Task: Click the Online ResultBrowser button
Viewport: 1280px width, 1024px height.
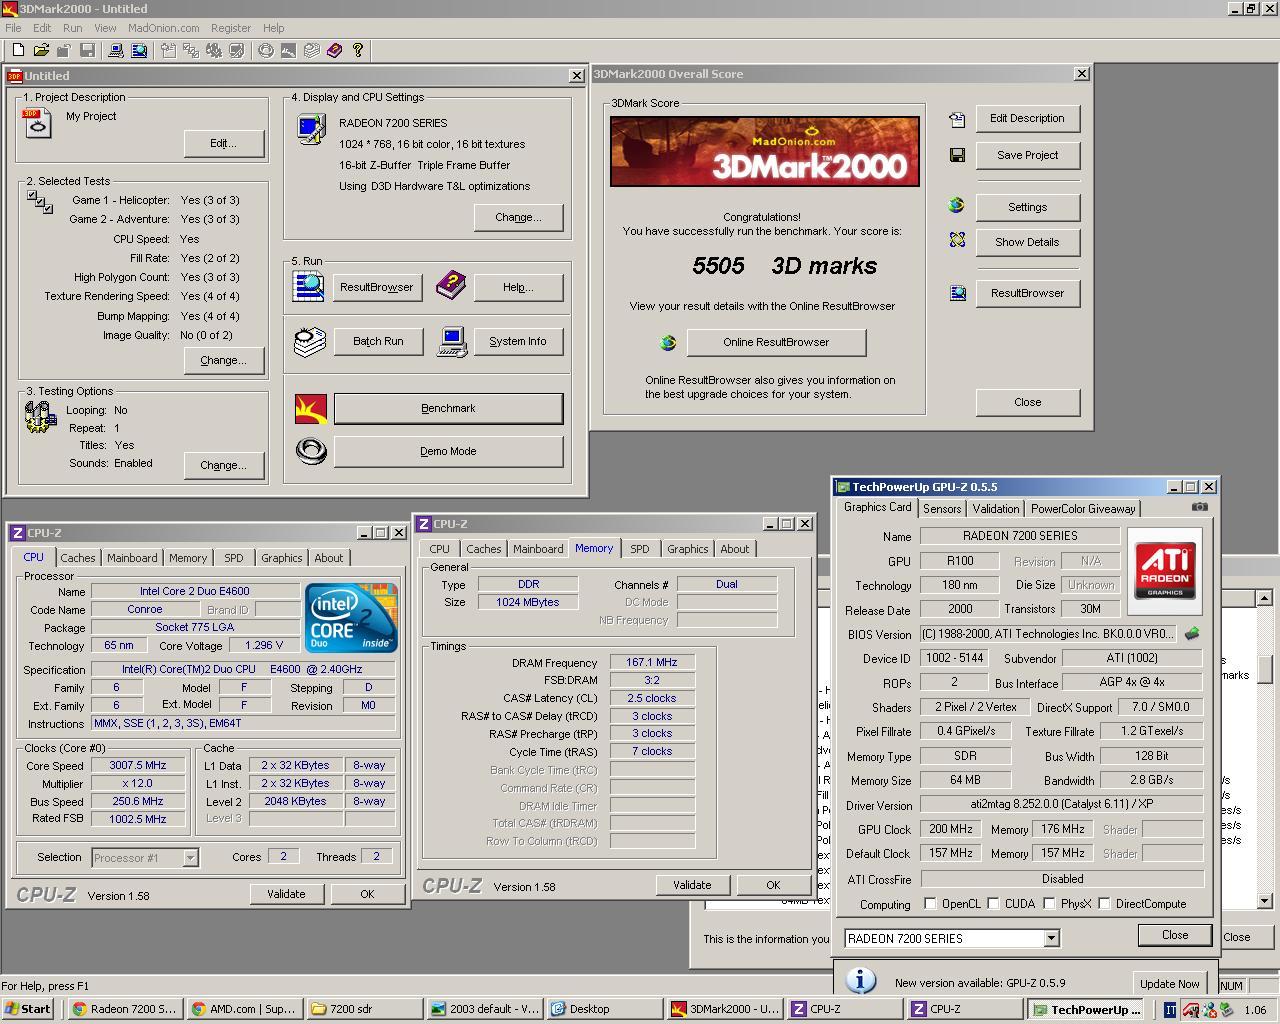Action: pyautogui.click(x=776, y=342)
